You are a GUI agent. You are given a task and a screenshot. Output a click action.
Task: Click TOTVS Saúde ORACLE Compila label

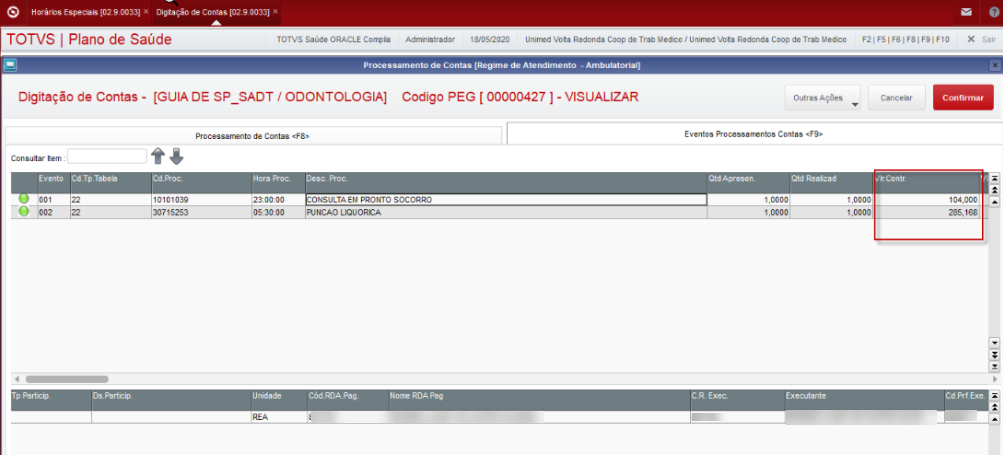[x=333, y=39]
